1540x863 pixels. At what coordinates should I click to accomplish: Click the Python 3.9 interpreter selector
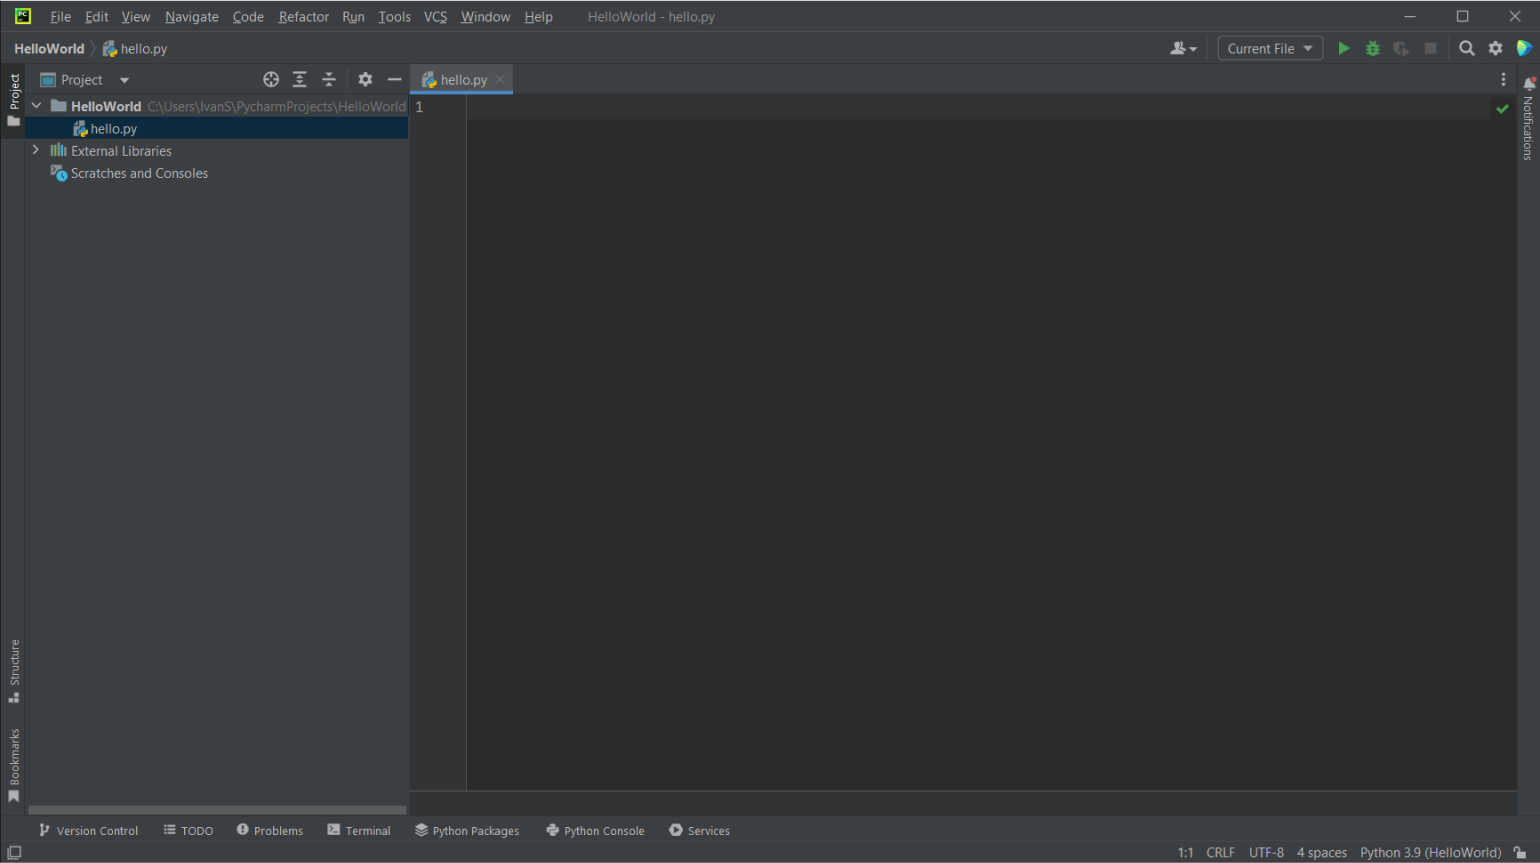1429,852
